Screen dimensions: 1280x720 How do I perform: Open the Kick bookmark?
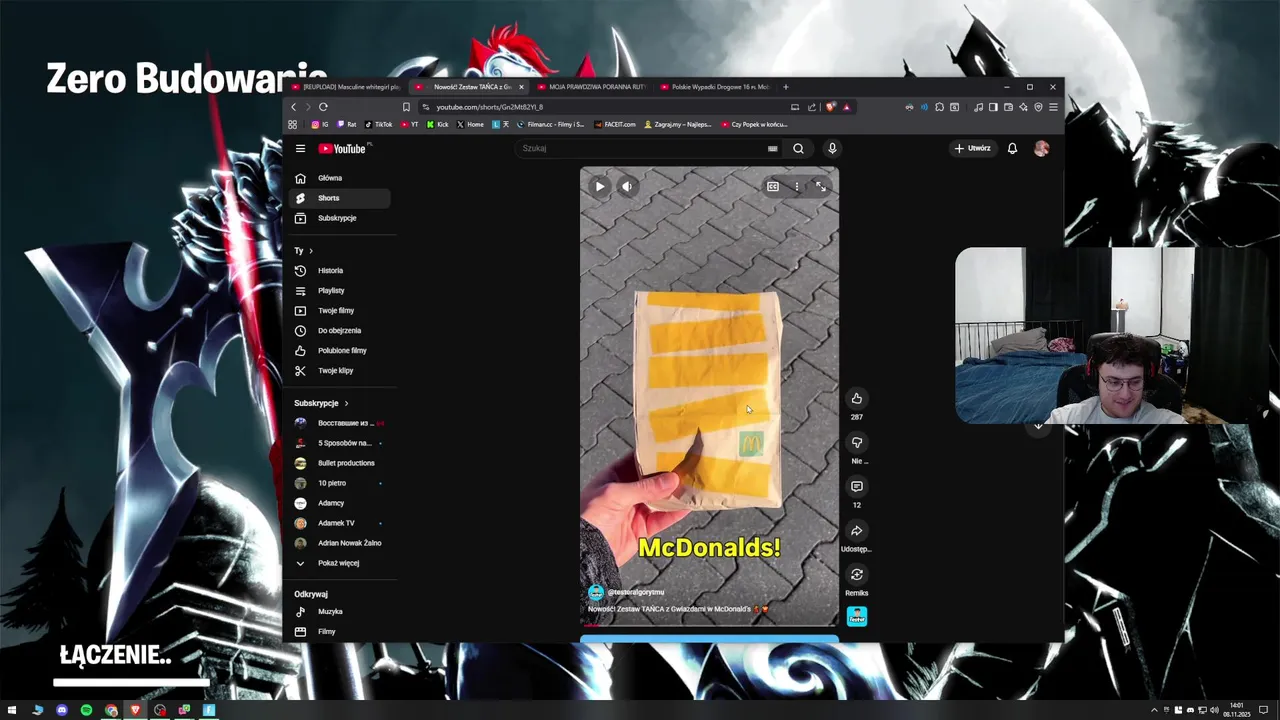(x=437, y=125)
